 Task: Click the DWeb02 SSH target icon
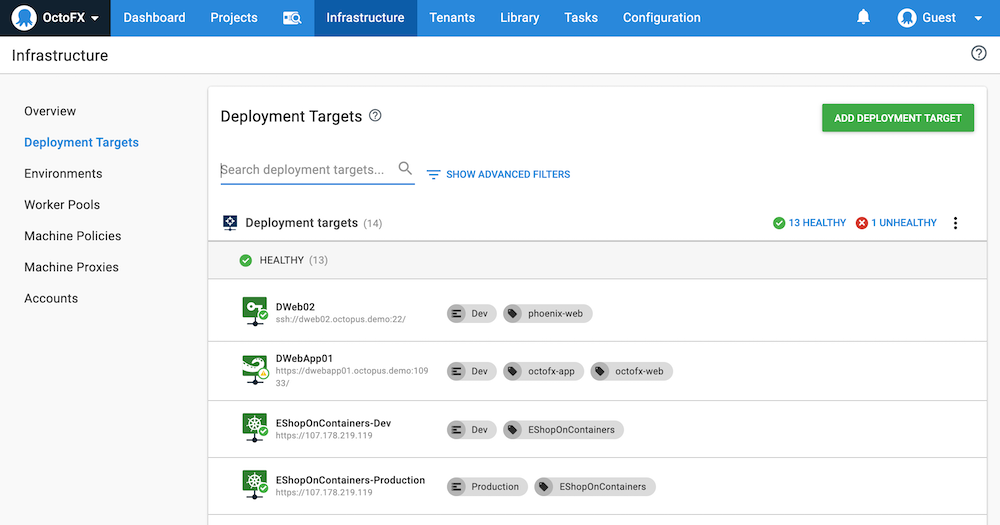click(255, 309)
